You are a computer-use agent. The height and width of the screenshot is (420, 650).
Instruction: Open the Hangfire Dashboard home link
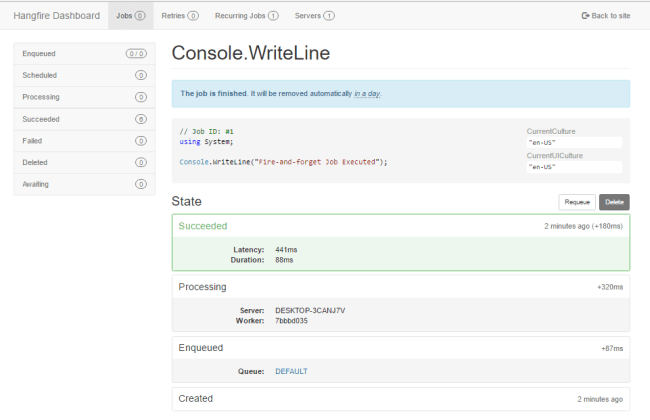[56, 16]
